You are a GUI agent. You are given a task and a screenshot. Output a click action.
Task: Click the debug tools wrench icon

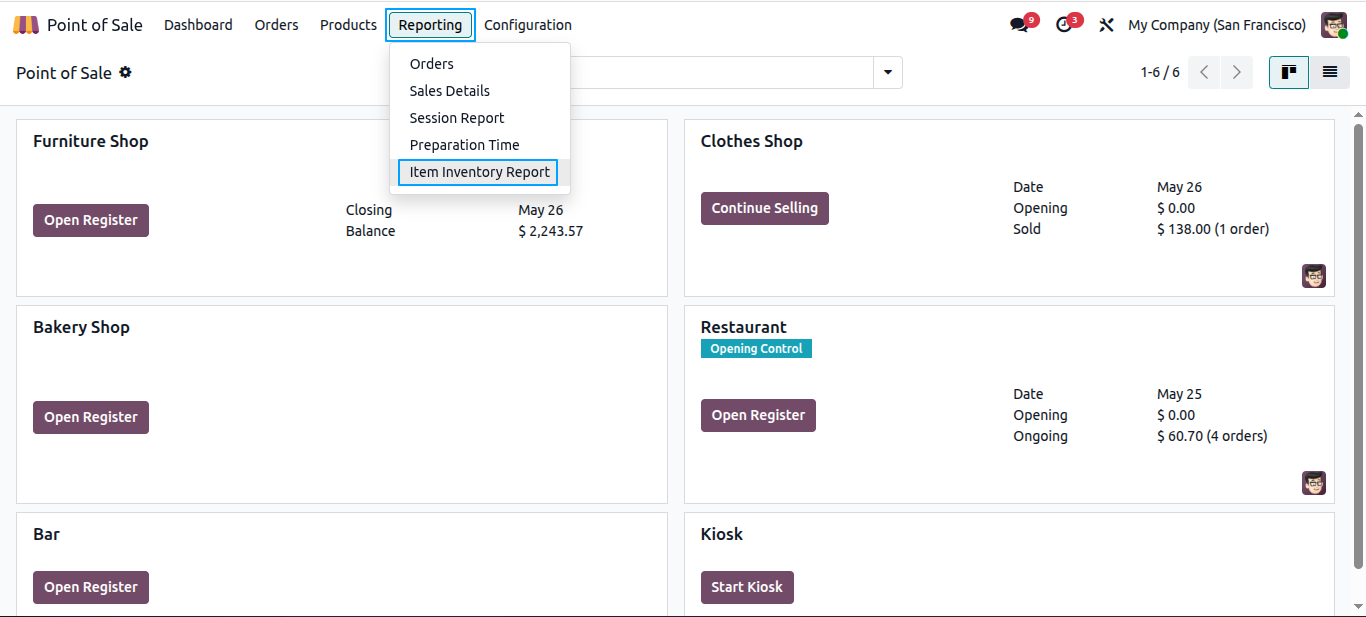point(1106,25)
